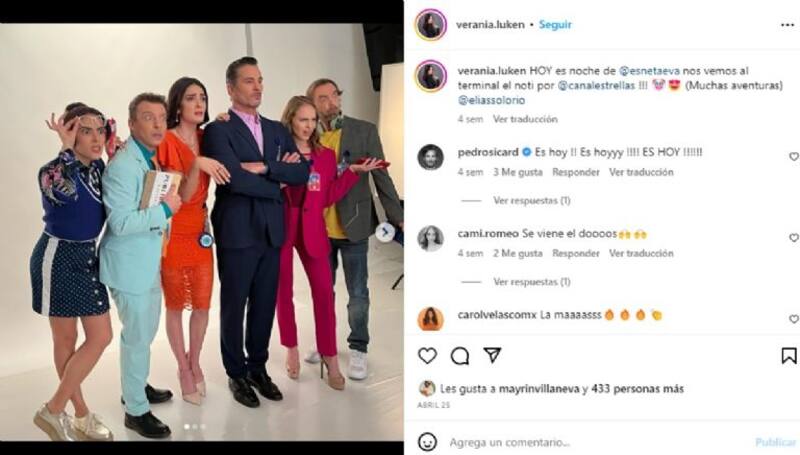Expand replies under cami.romeo's comment
The width and height of the screenshot is (800, 455).
(x=532, y=282)
